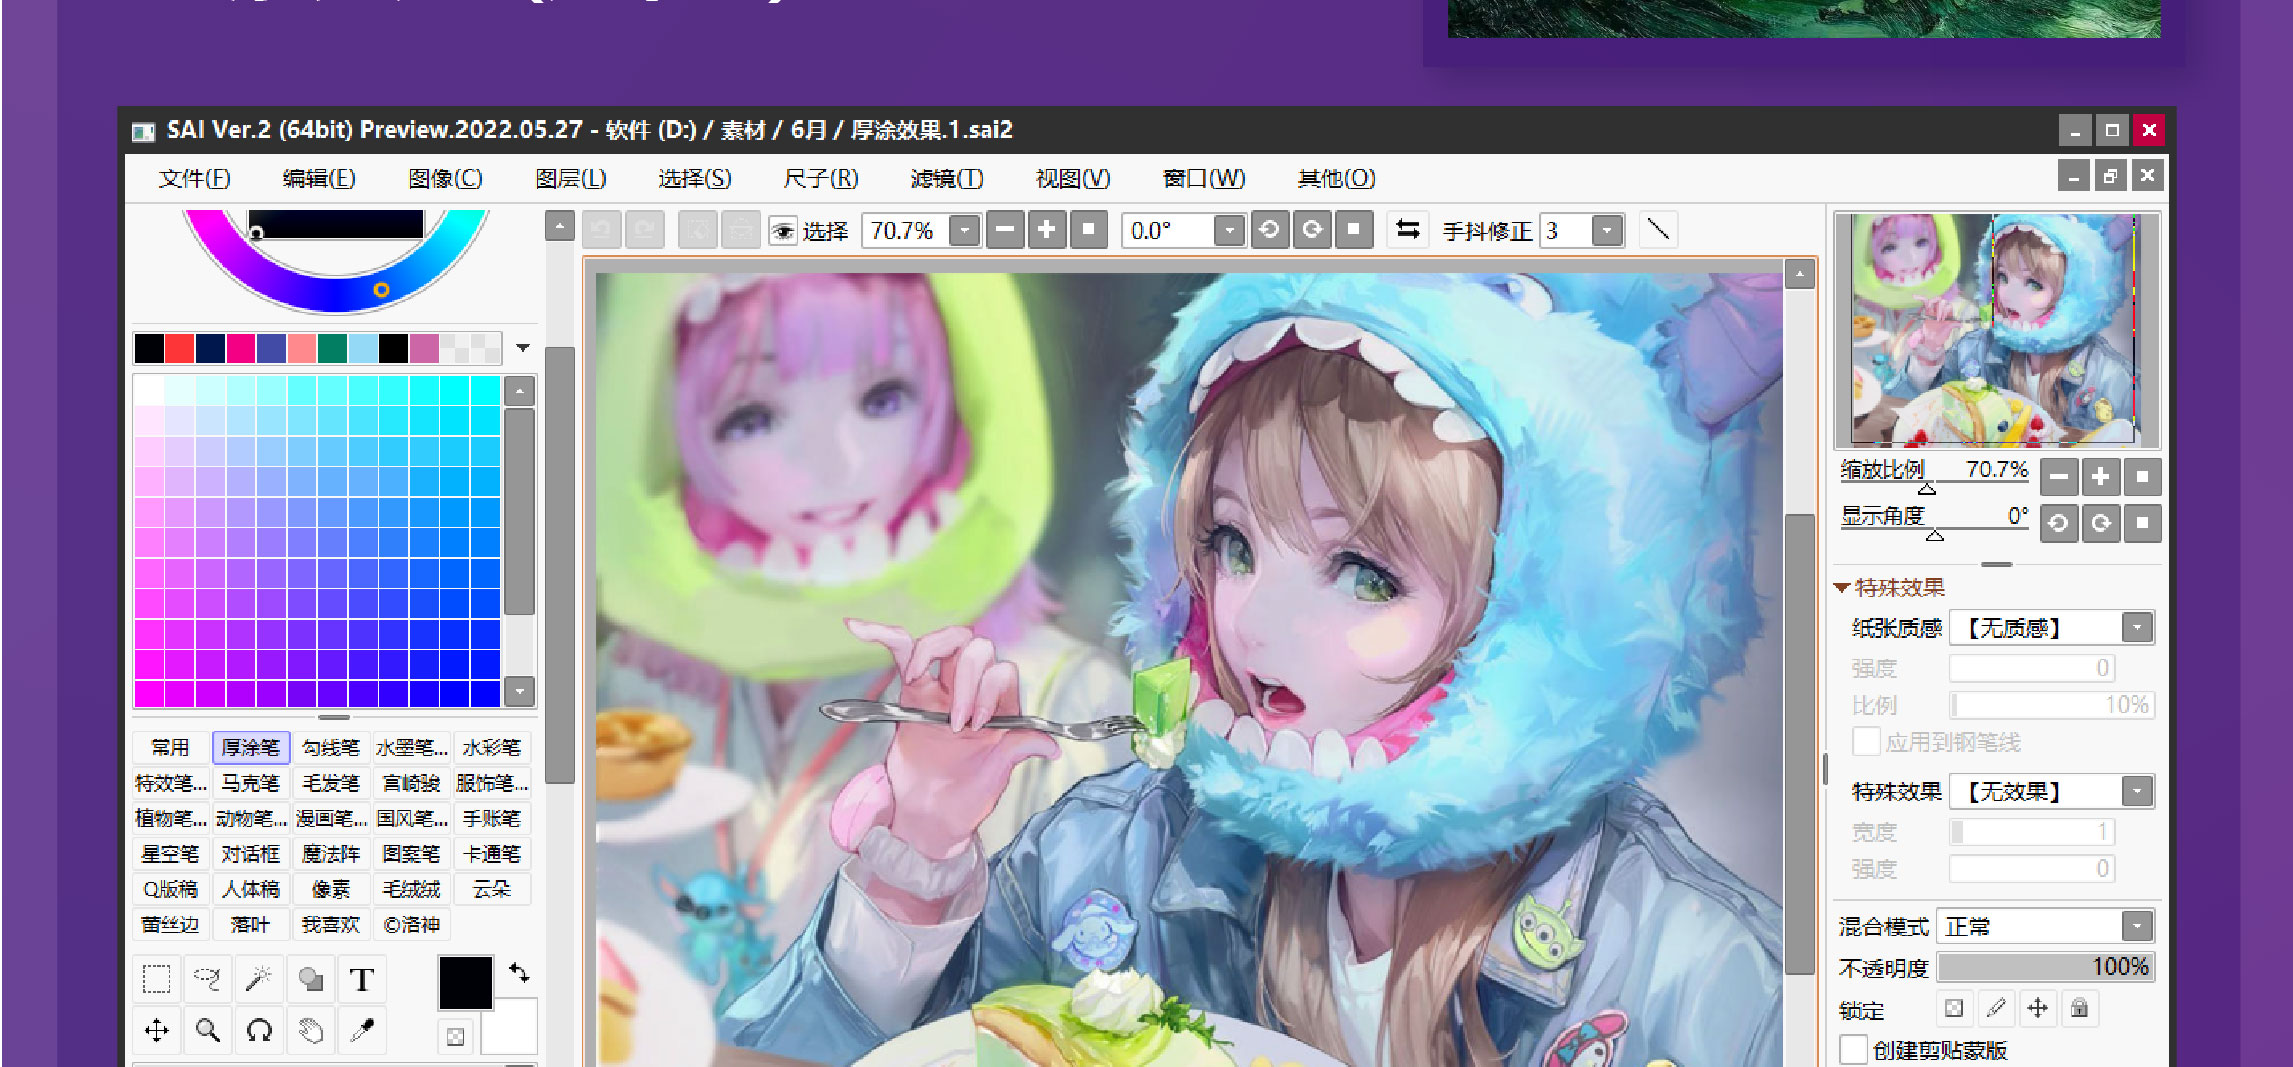2293x1067 pixels.
Task: Open the 特殊效果 effect dropdown
Action: click(2137, 792)
